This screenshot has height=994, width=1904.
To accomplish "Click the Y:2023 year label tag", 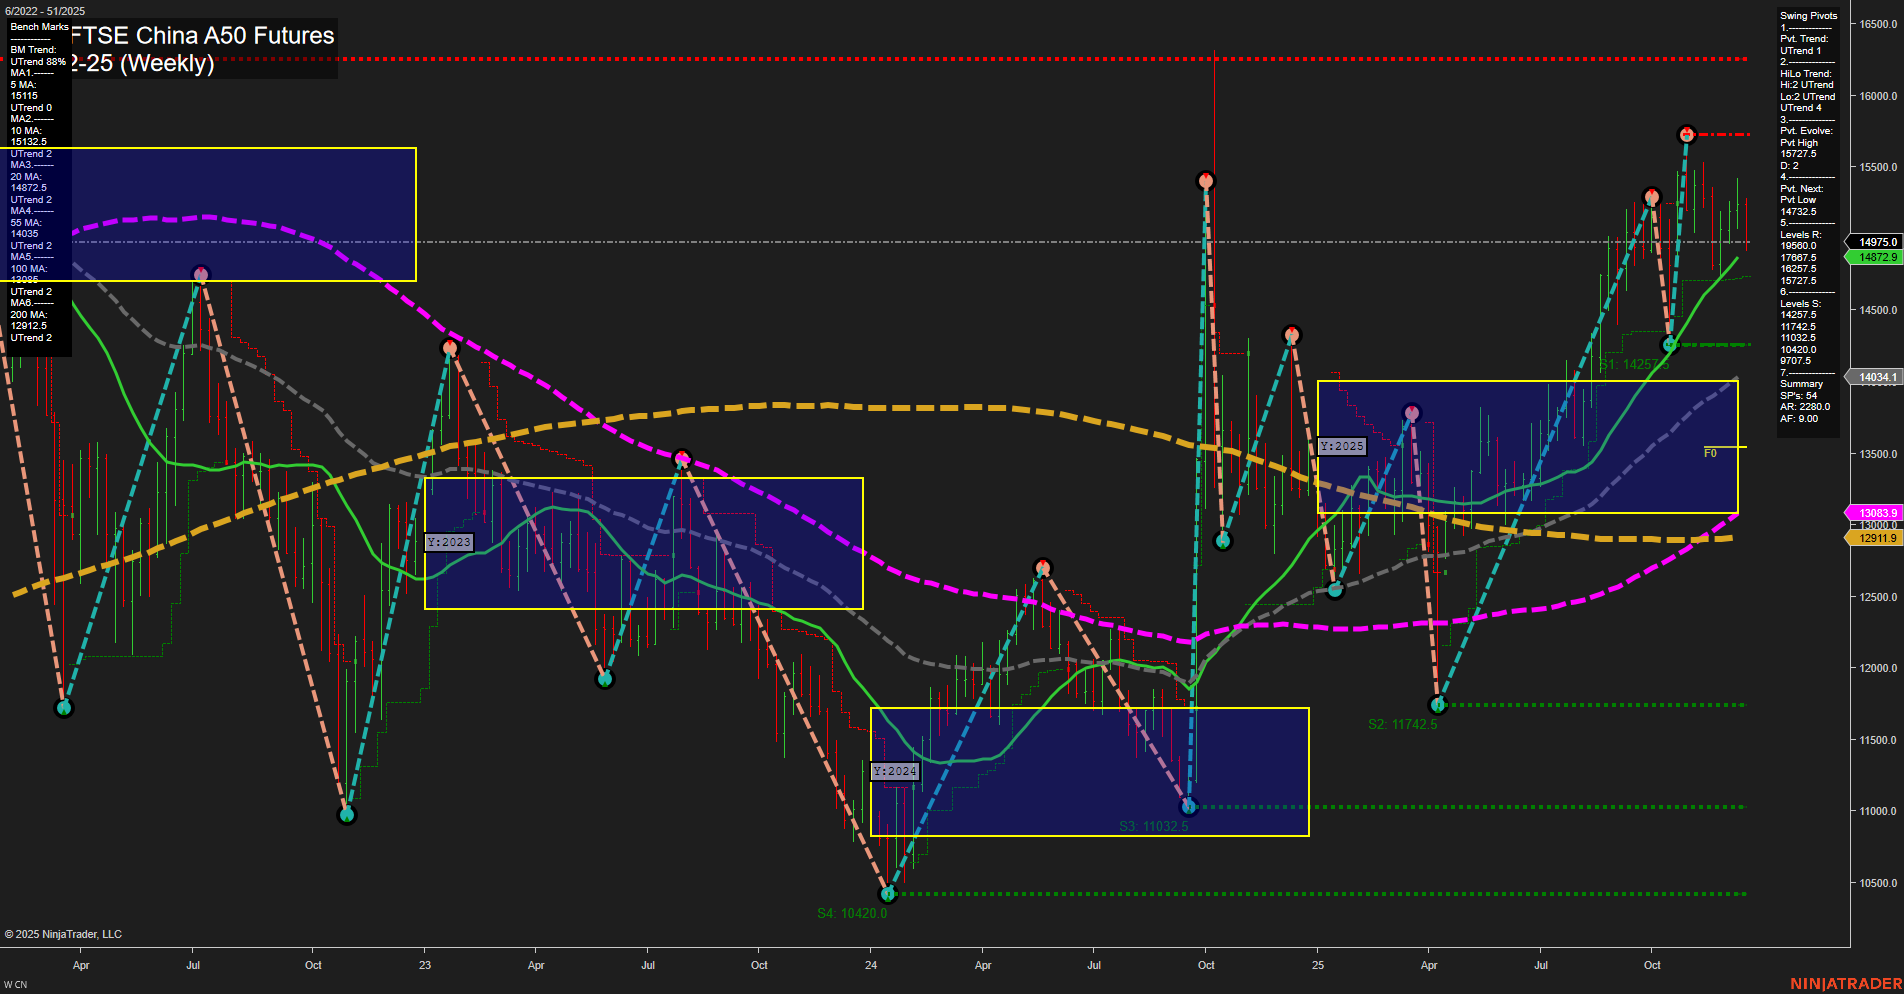I will (447, 541).
